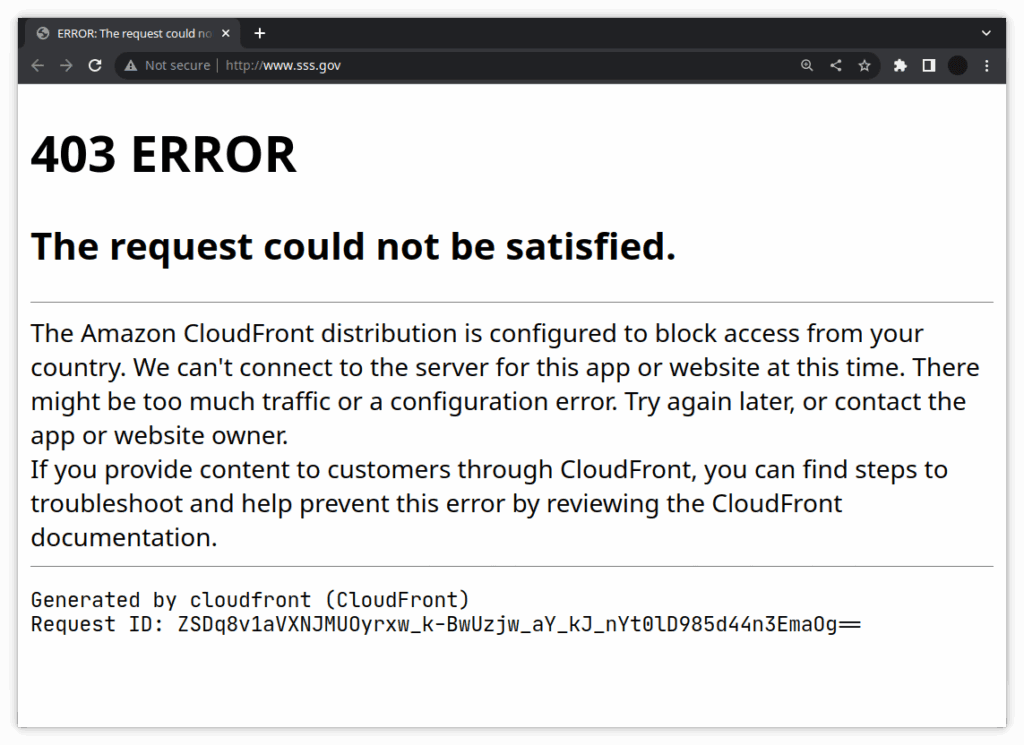This screenshot has height=745, width=1024.
Task: Open the profile avatar menu
Action: [957, 65]
